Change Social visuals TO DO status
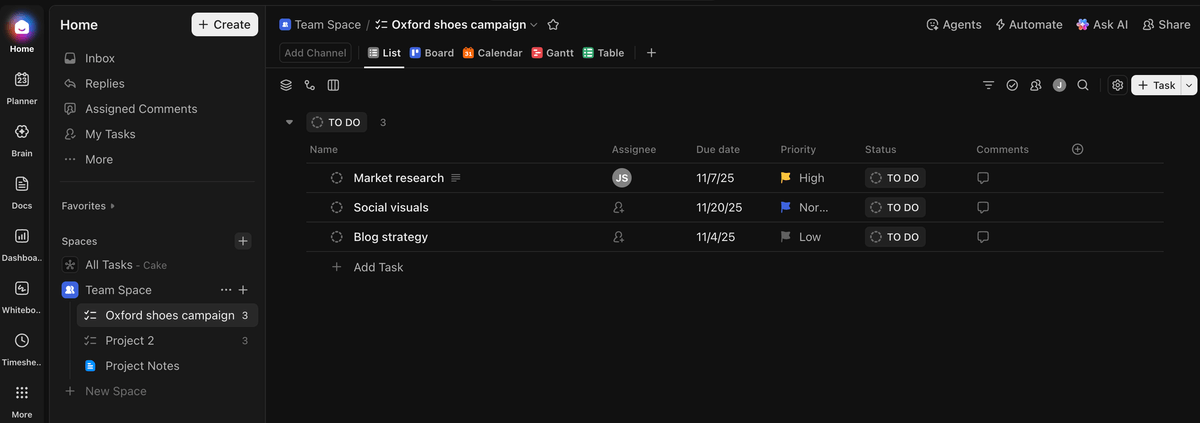 coord(895,208)
